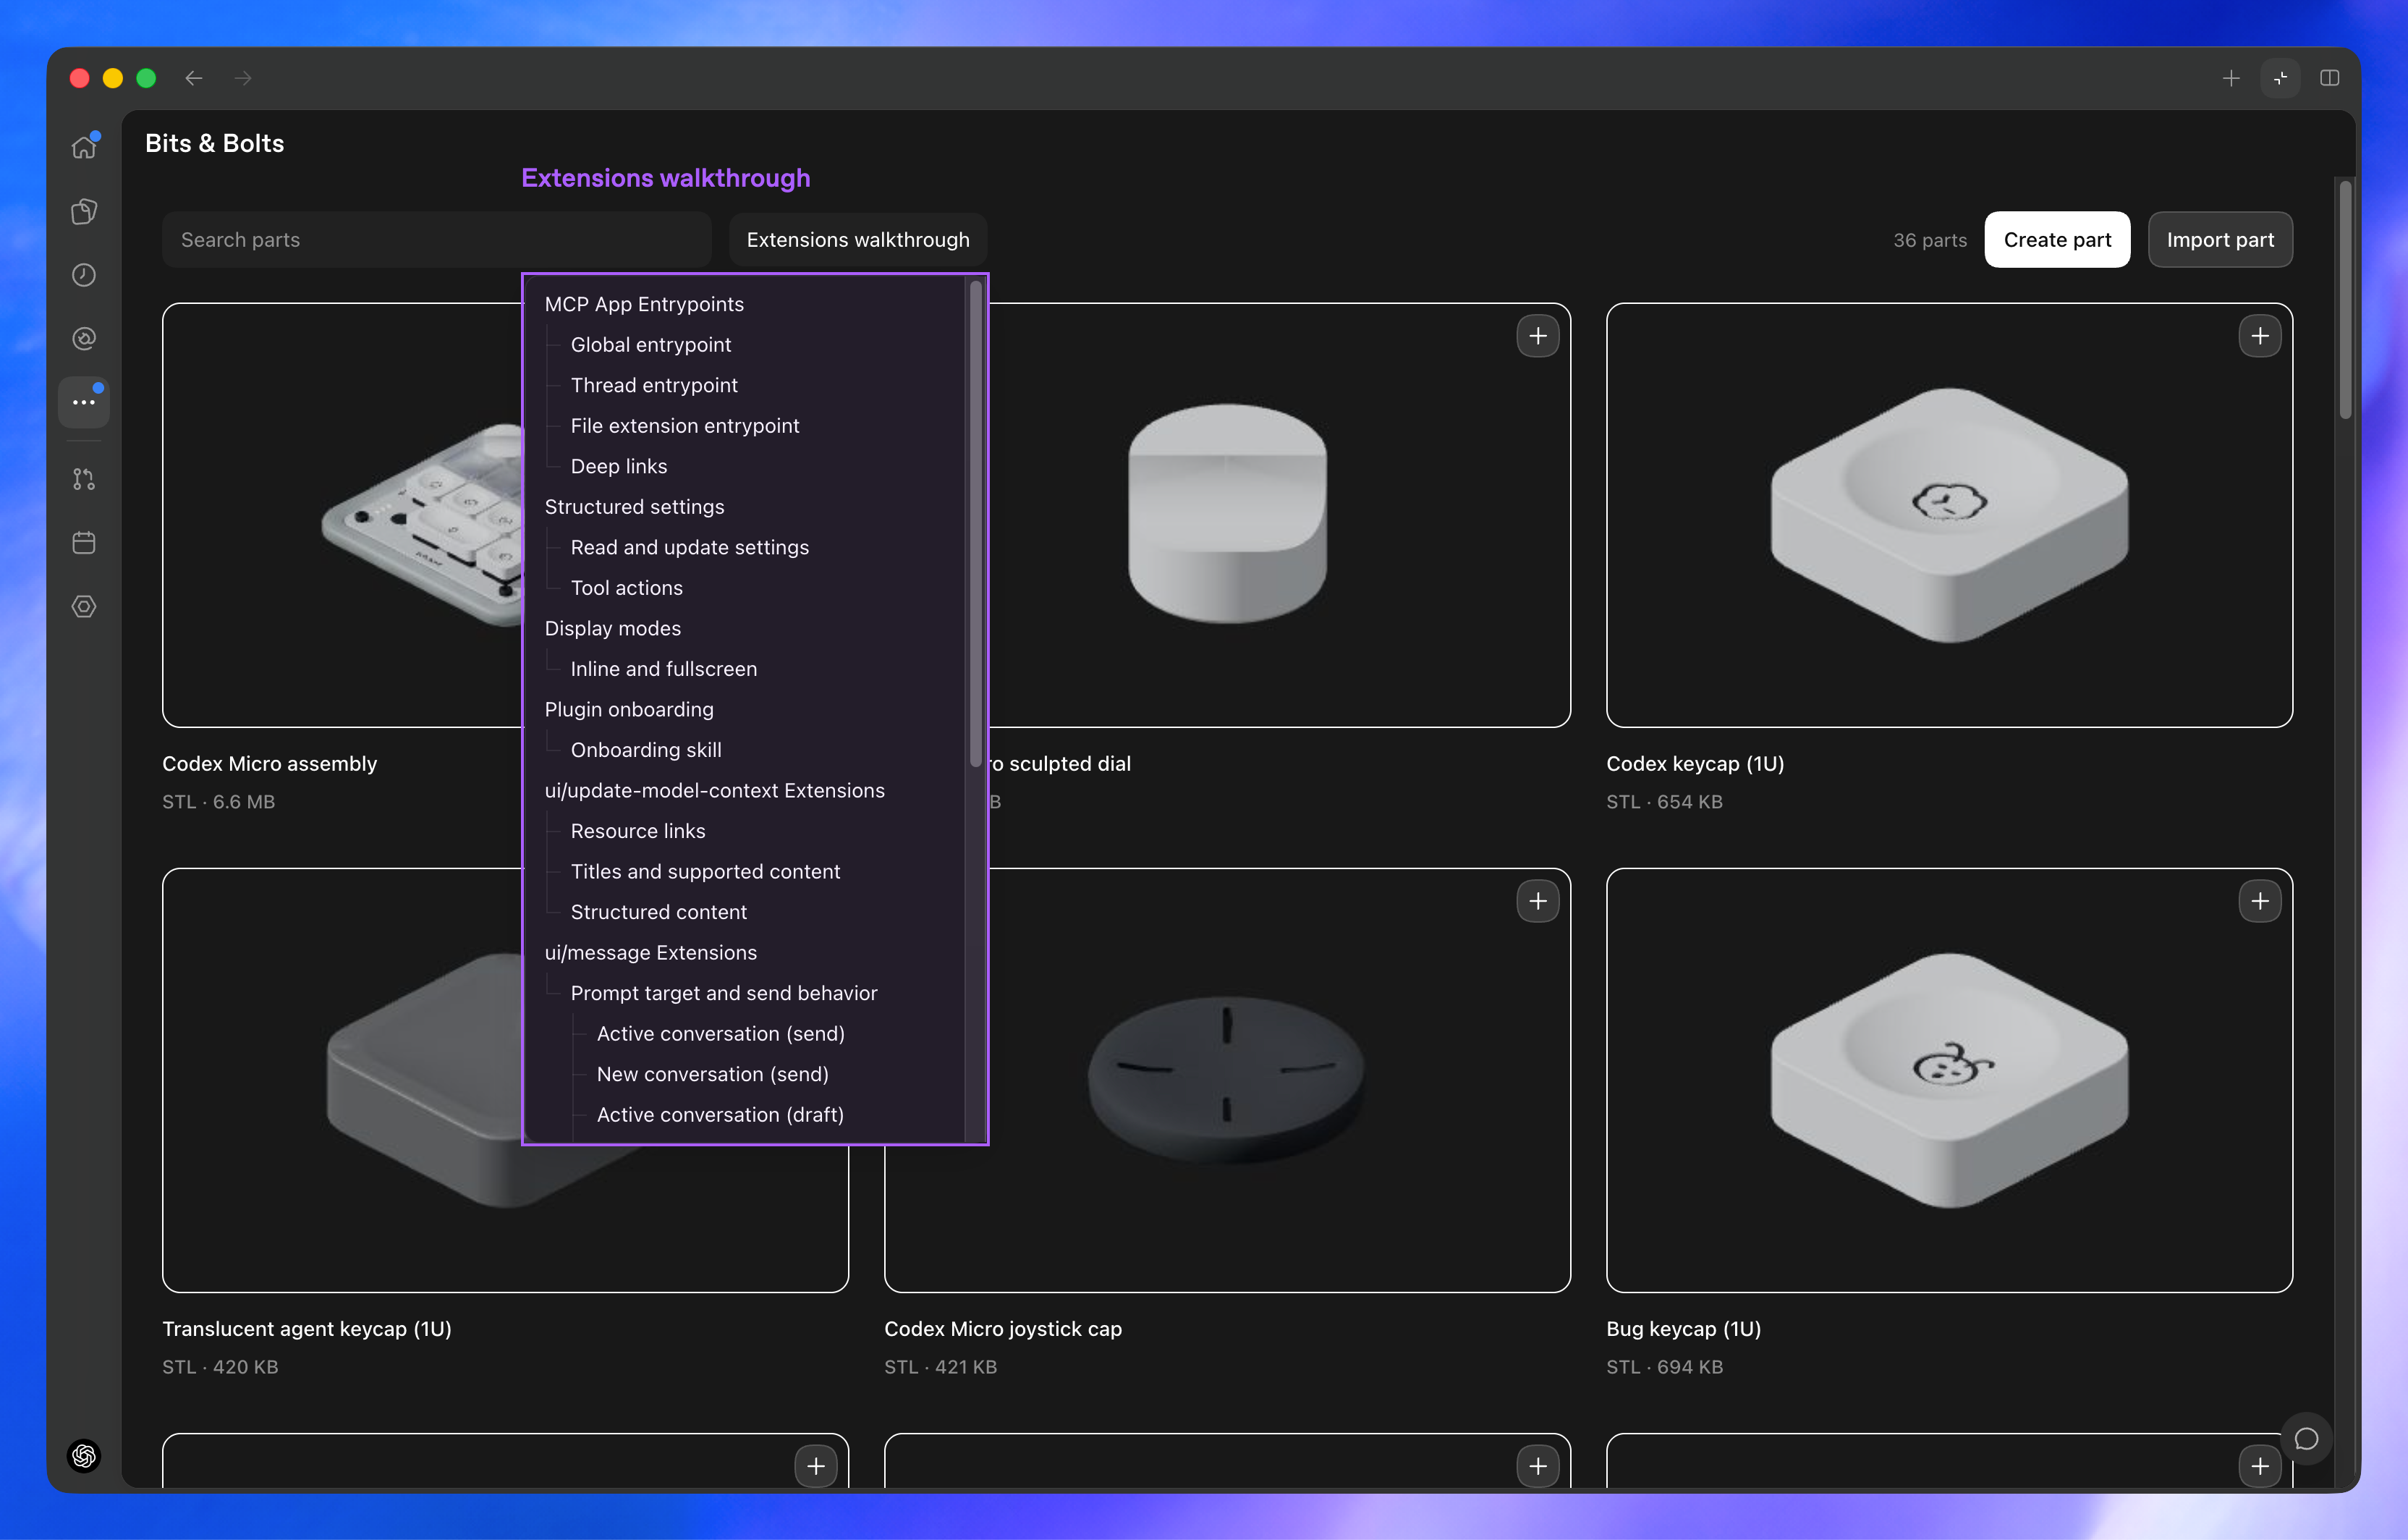Open the home icon in the sidebar
The height and width of the screenshot is (1540, 2408).
84,147
